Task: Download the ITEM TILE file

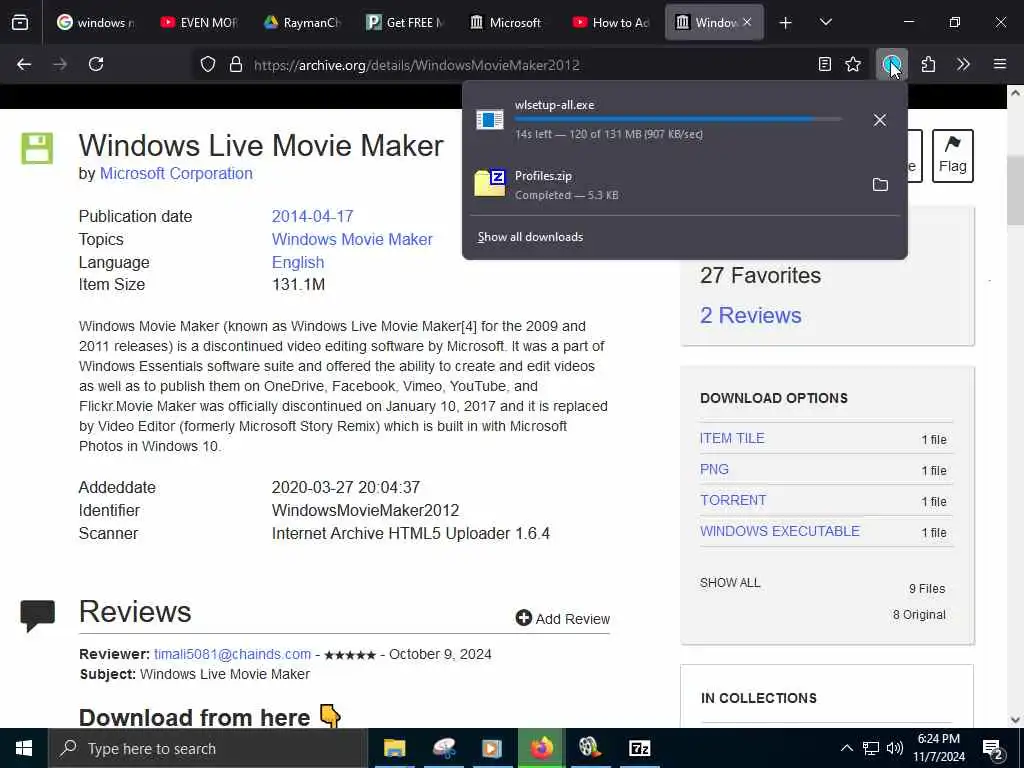Action: point(732,438)
